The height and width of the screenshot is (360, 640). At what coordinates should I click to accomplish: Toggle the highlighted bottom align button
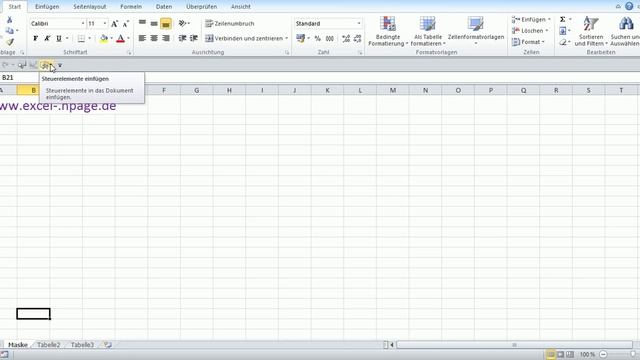click(166, 24)
